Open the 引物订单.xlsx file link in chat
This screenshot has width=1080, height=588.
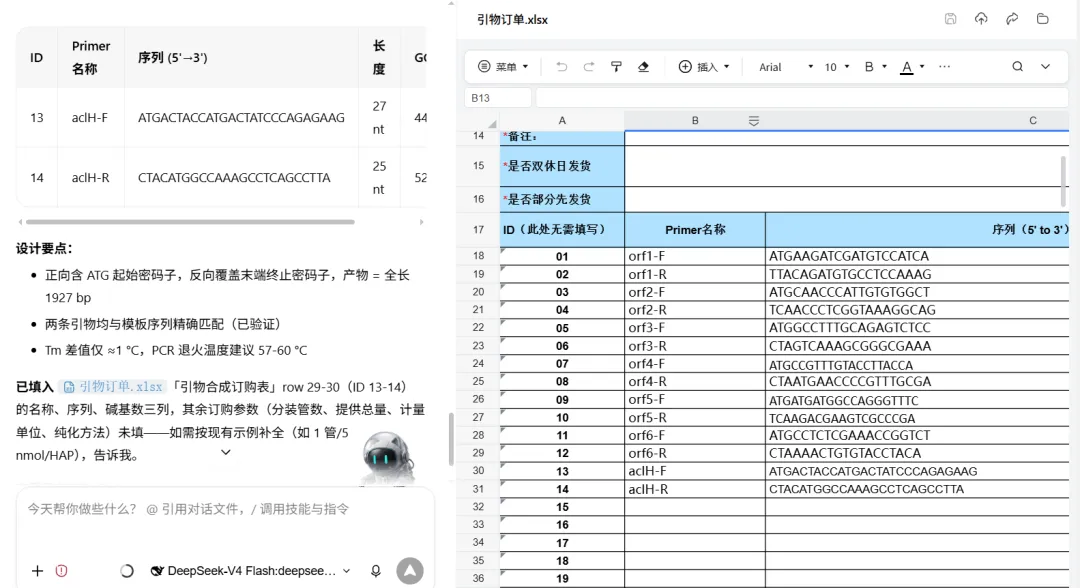coord(114,387)
